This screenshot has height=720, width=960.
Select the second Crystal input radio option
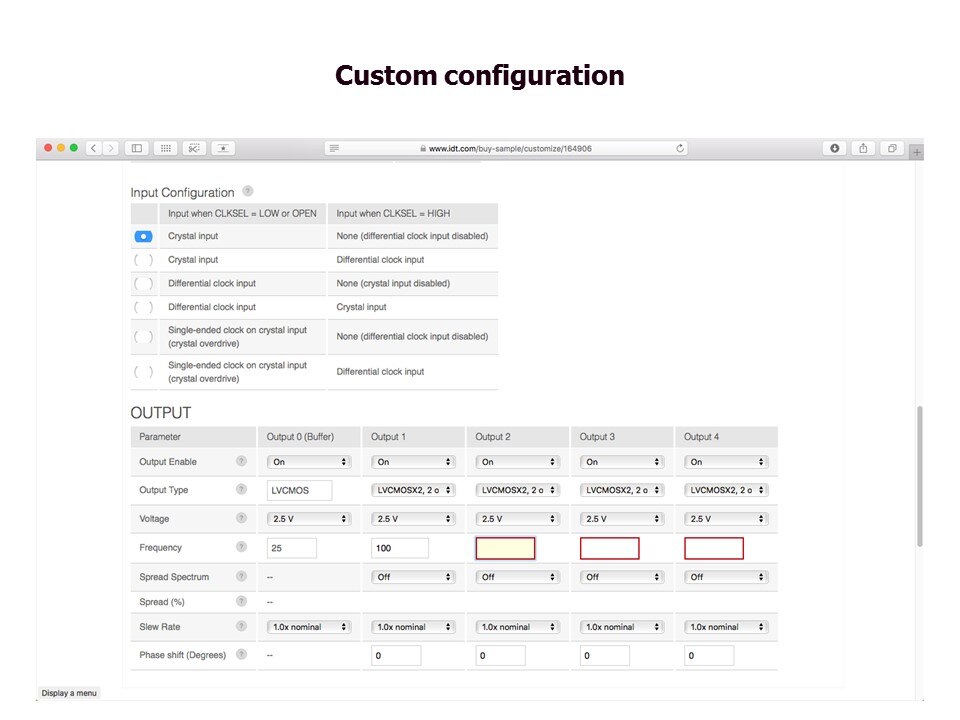coord(143,259)
